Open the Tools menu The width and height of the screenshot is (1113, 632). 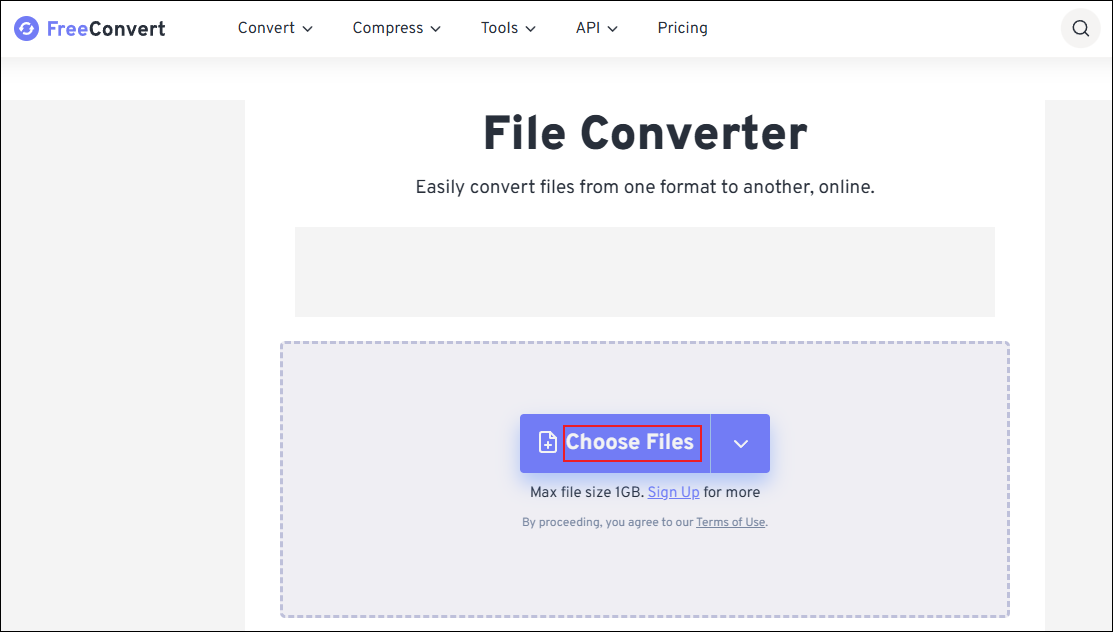click(x=500, y=28)
